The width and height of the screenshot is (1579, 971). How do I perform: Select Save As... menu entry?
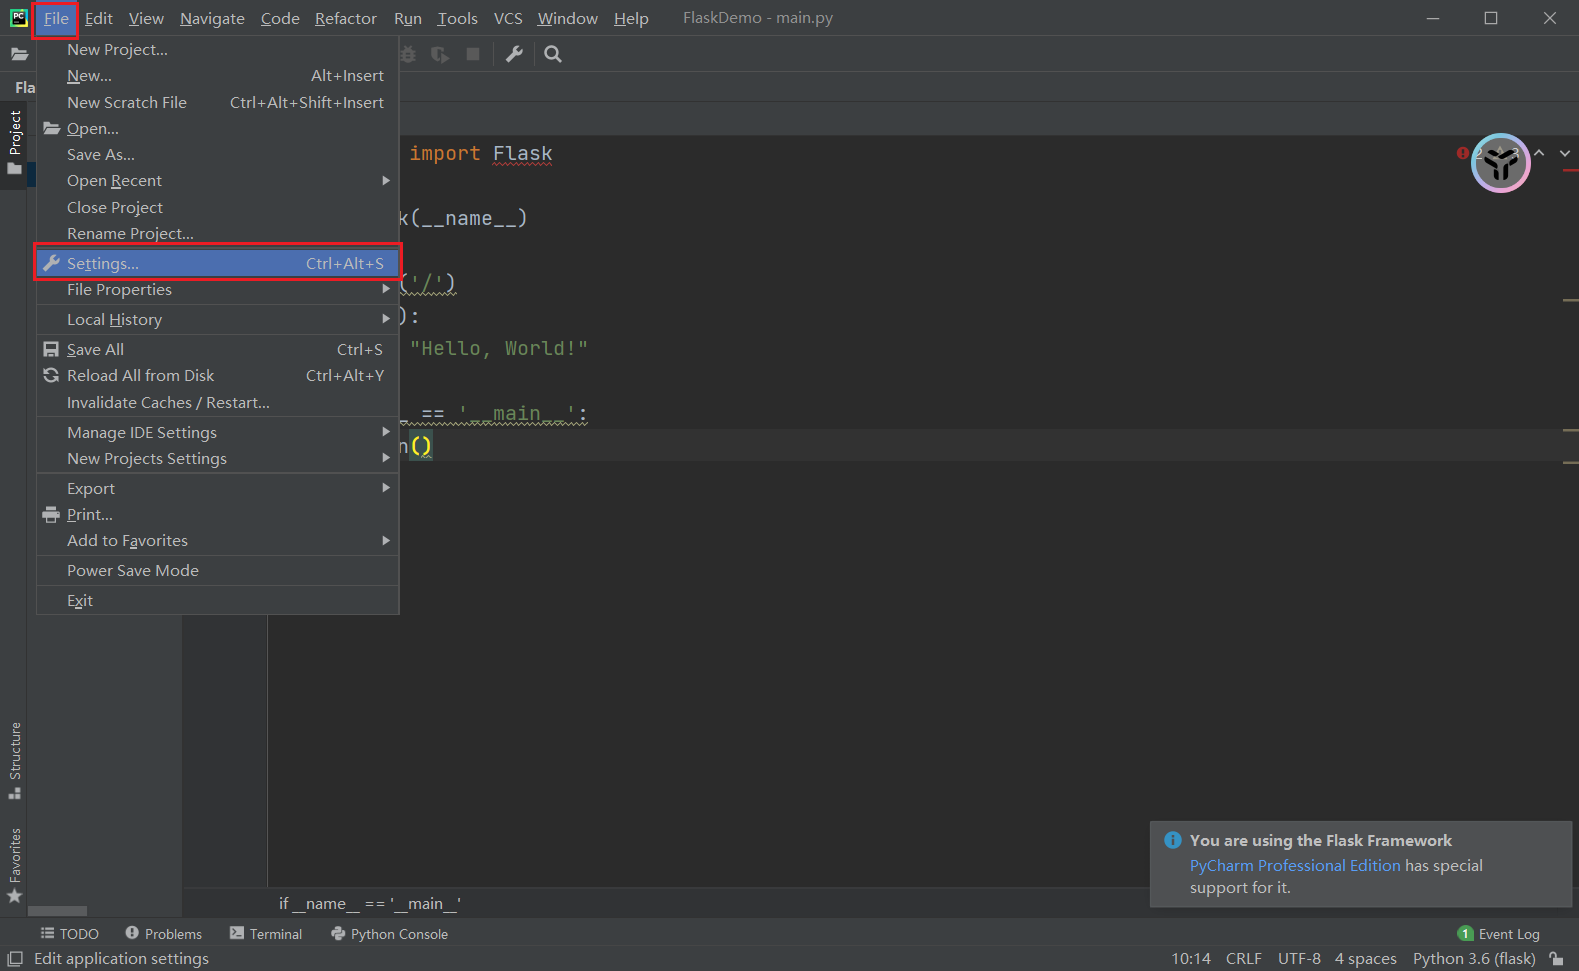pos(218,154)
